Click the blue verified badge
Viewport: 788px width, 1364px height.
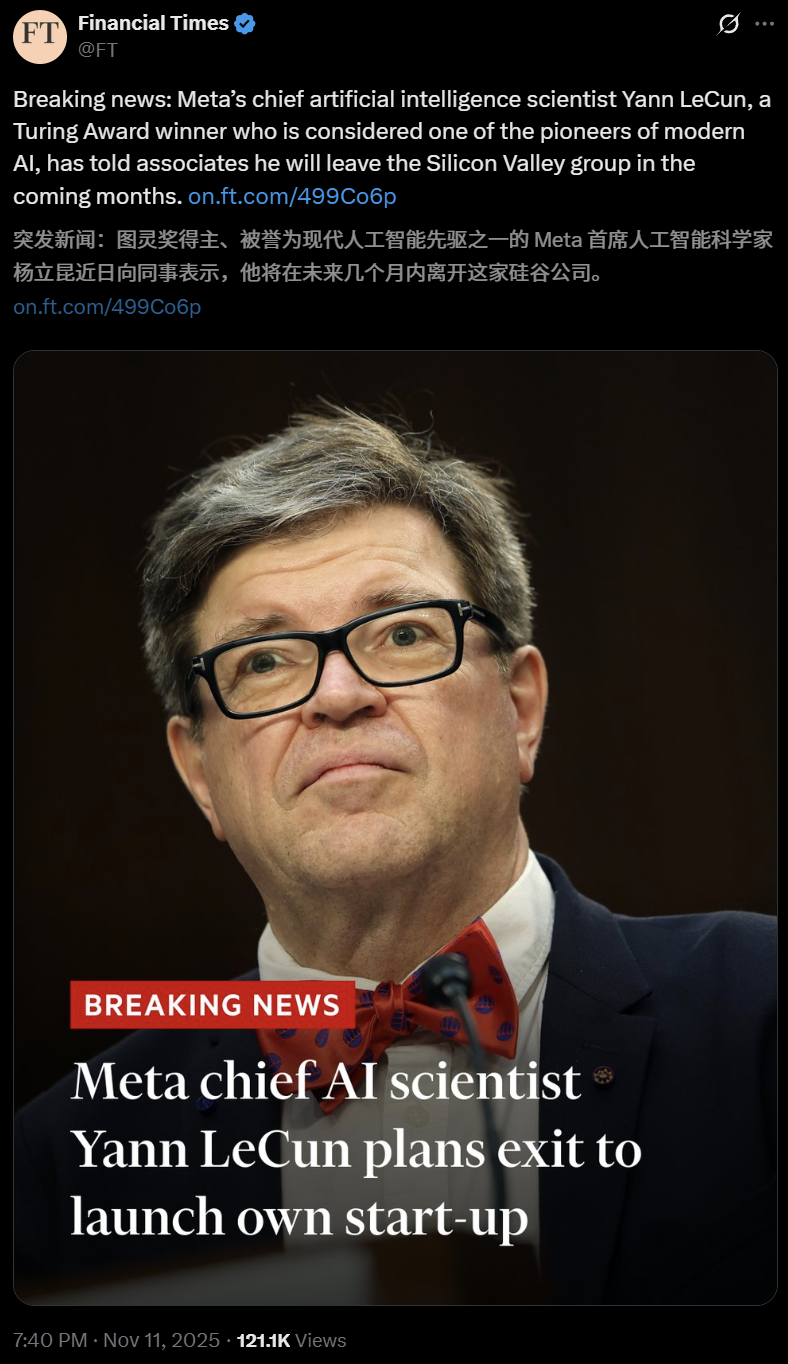tap(245, 23)
